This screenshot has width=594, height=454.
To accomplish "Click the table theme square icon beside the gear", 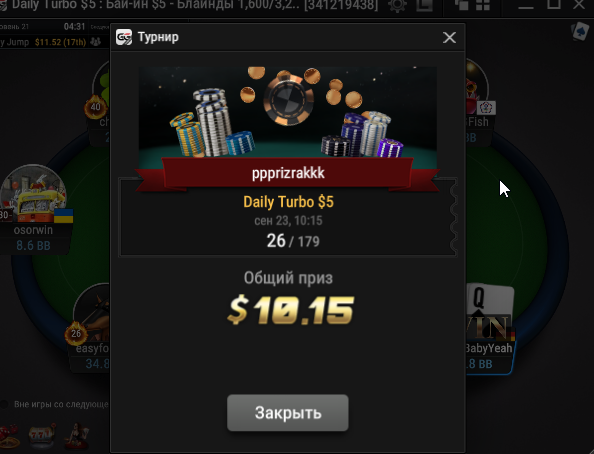I will click(x=424, y=5).
